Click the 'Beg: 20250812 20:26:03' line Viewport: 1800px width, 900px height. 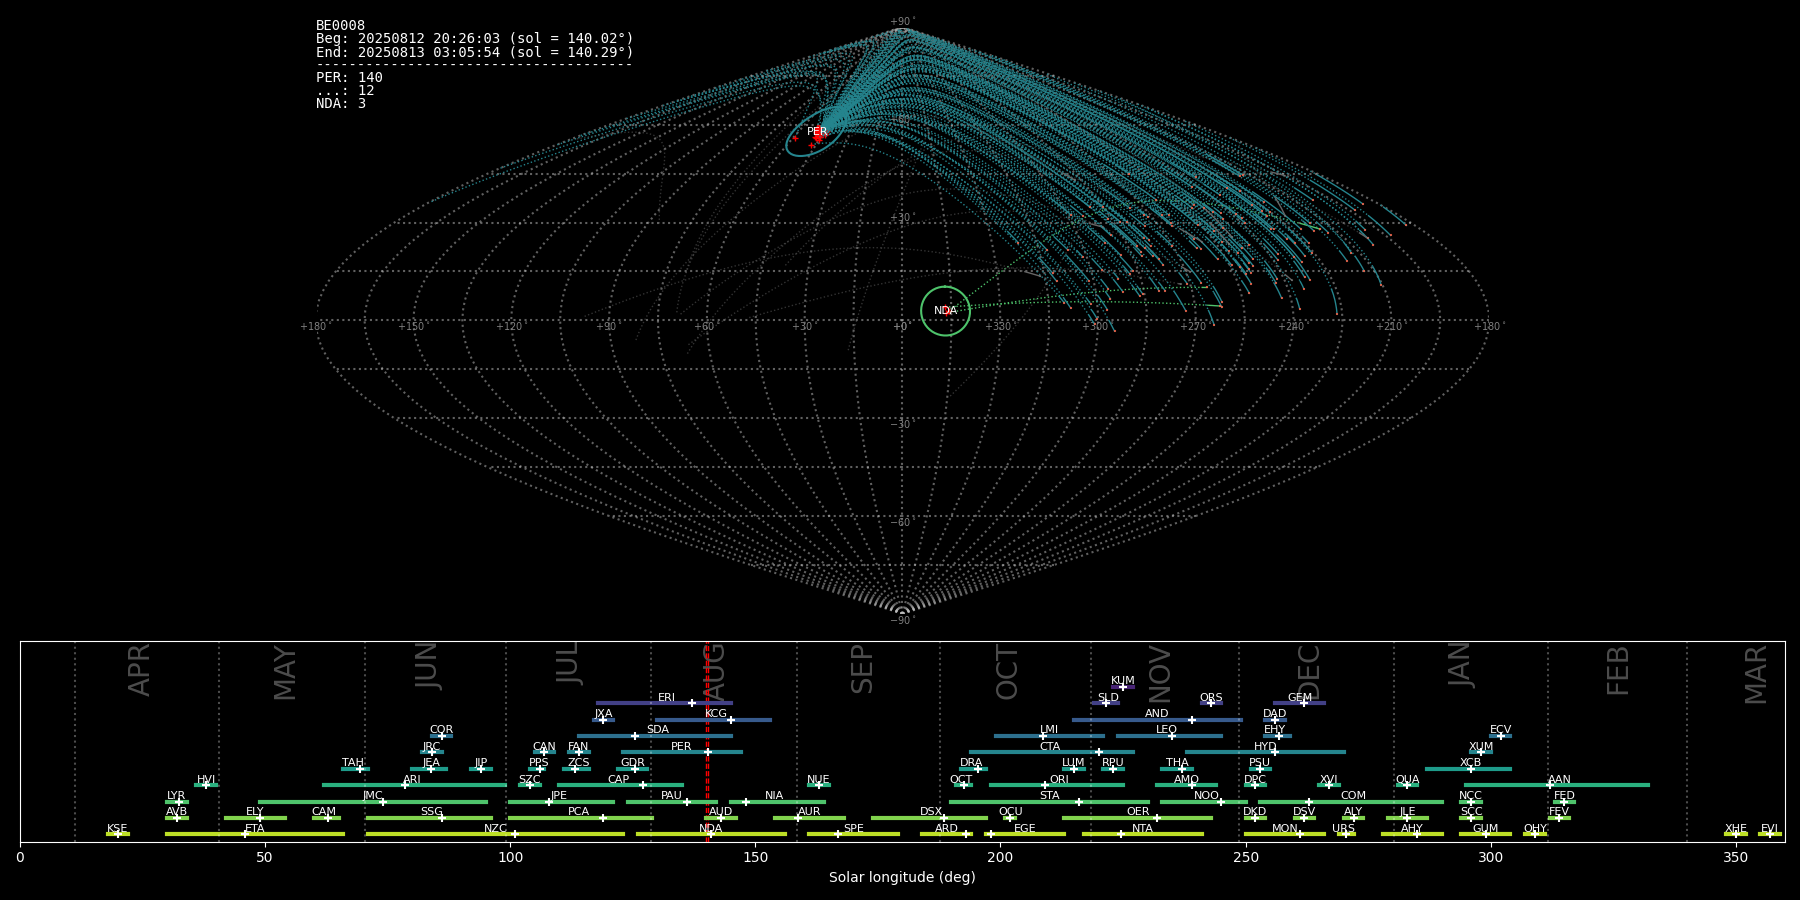tap(474, 39)
